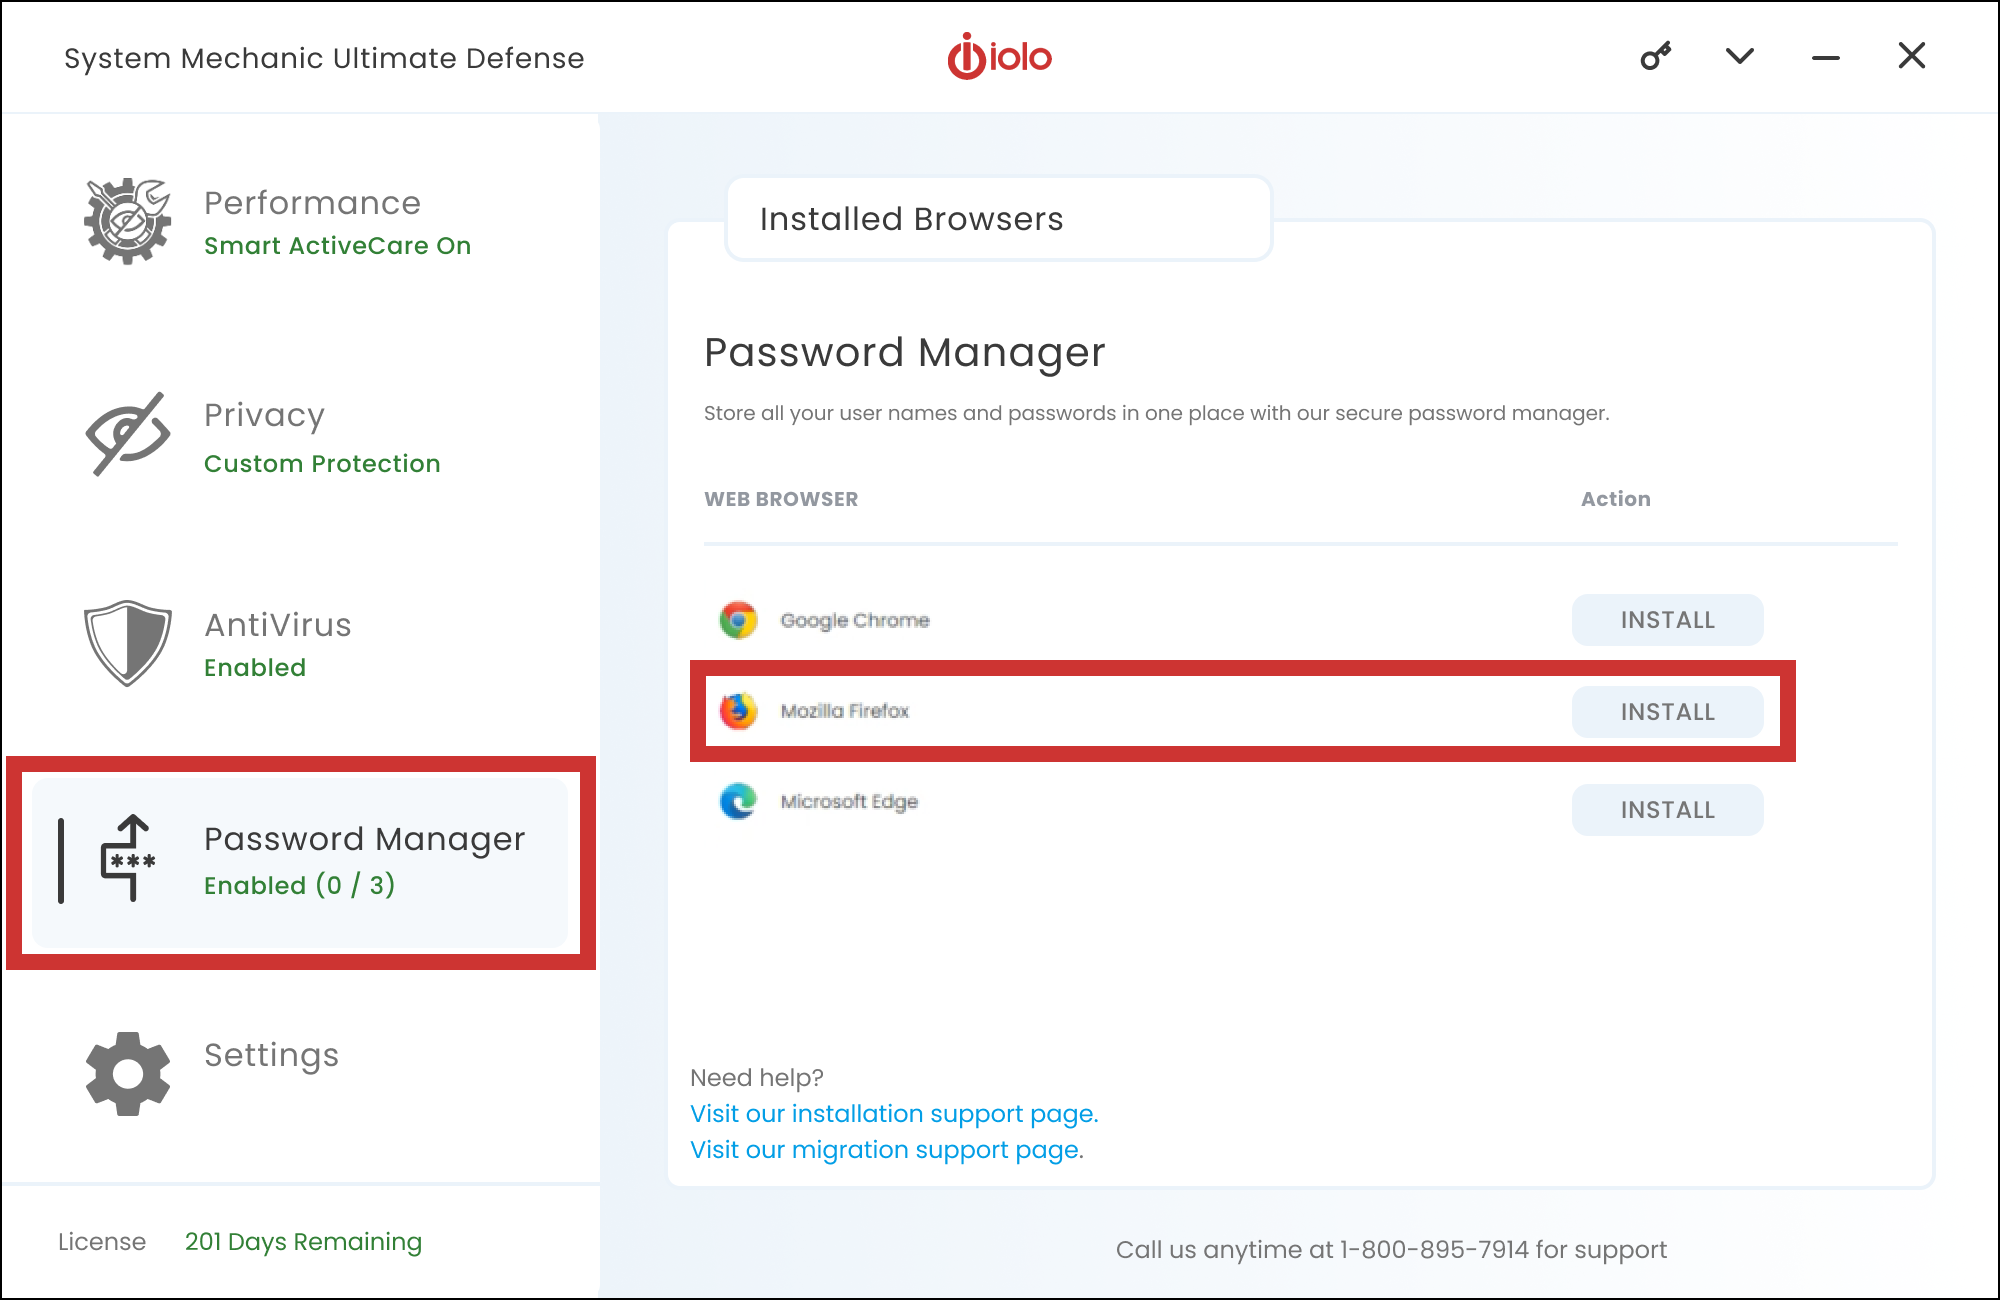Click Custom Protection status text
Viewport: 2000px width, 1300px height.
pyautogui.click(x=322, y=464)
